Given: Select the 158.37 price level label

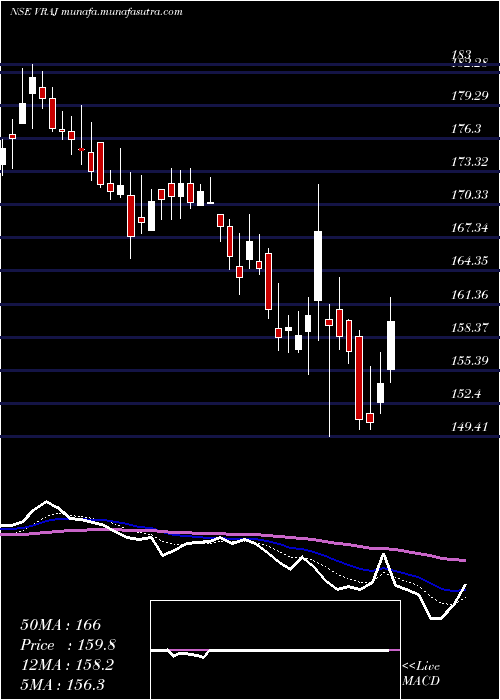Looking at the screenshot, I should (469, 328).
